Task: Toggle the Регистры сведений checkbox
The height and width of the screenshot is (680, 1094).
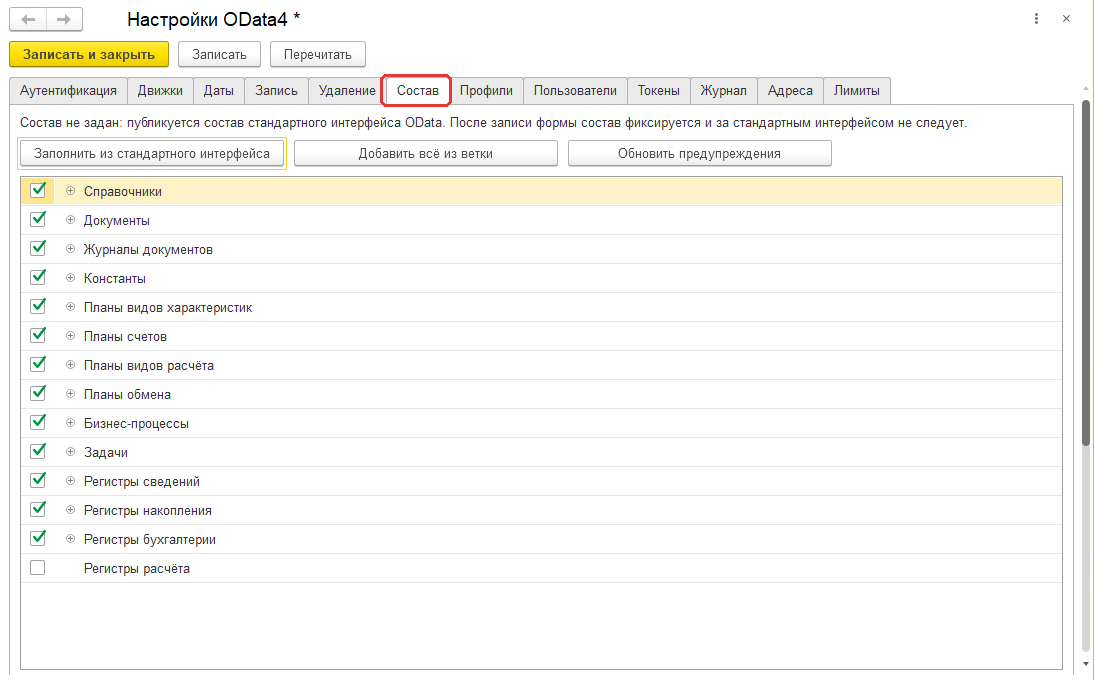Action: 38,481
